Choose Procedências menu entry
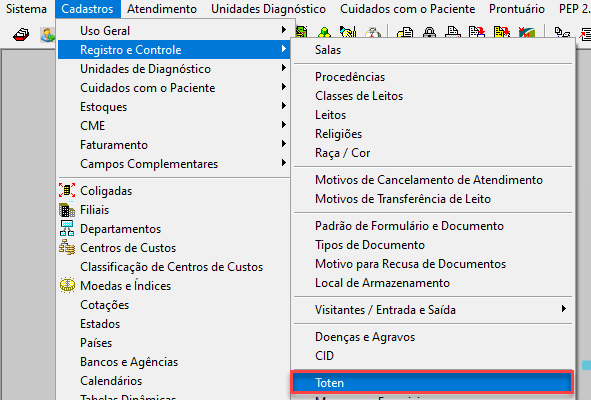 click(433, 77)
